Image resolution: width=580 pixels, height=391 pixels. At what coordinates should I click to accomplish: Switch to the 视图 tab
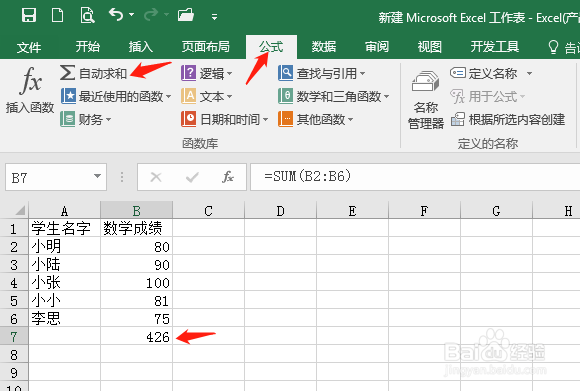coord(429,47)
